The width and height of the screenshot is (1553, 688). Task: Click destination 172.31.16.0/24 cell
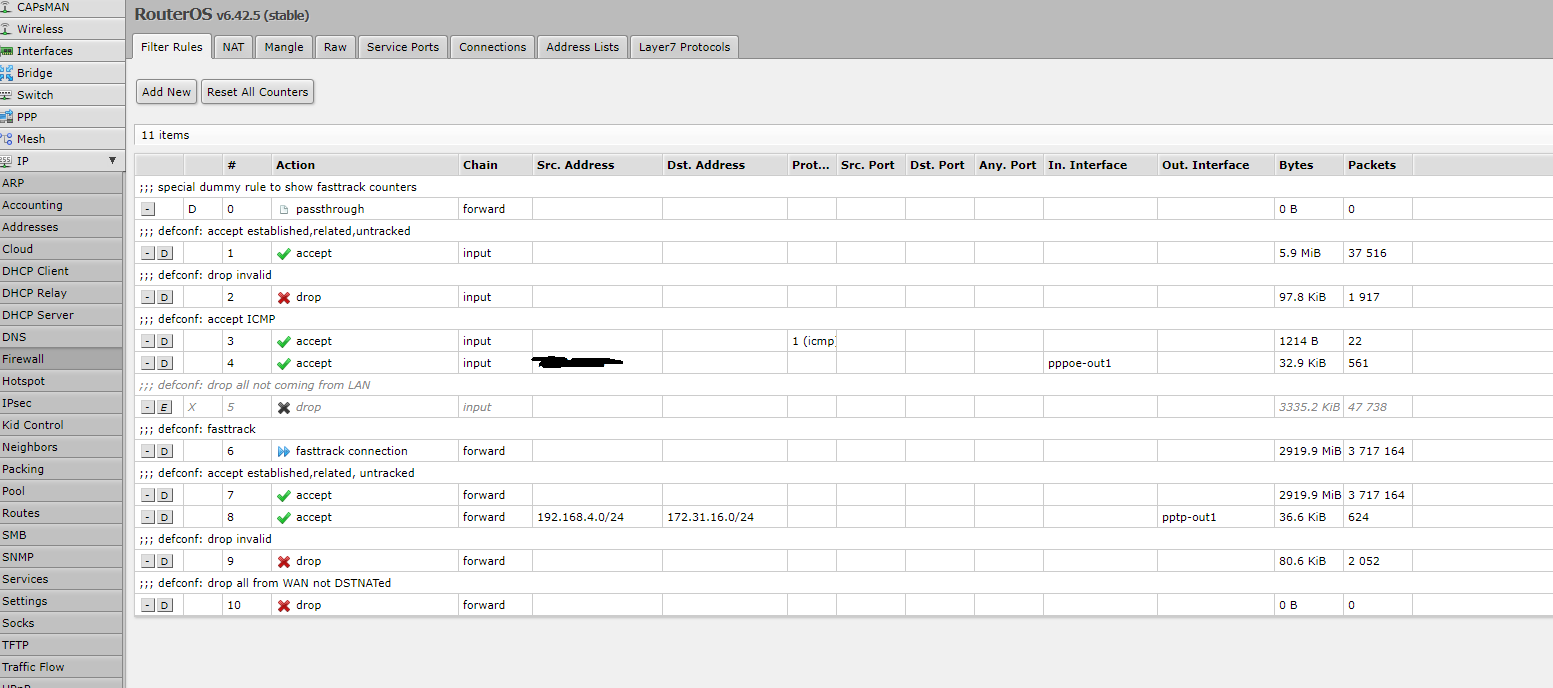point(724,517)
